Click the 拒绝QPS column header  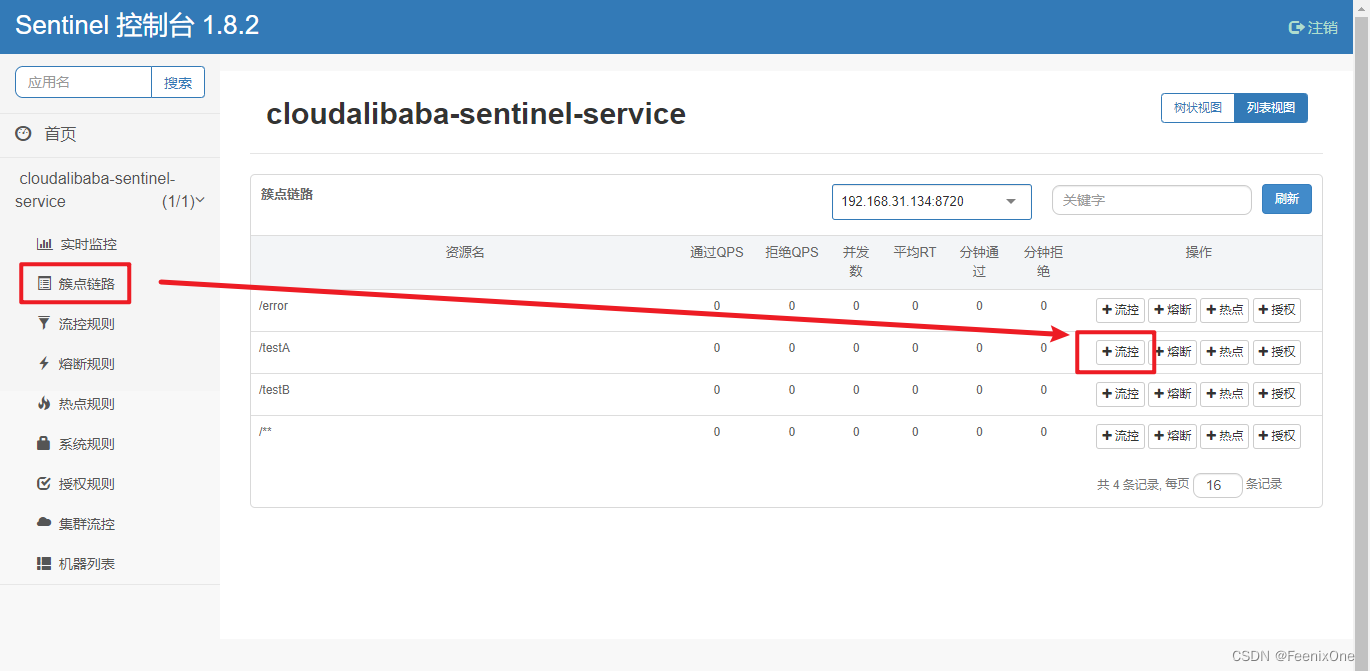tap(792, 252)
